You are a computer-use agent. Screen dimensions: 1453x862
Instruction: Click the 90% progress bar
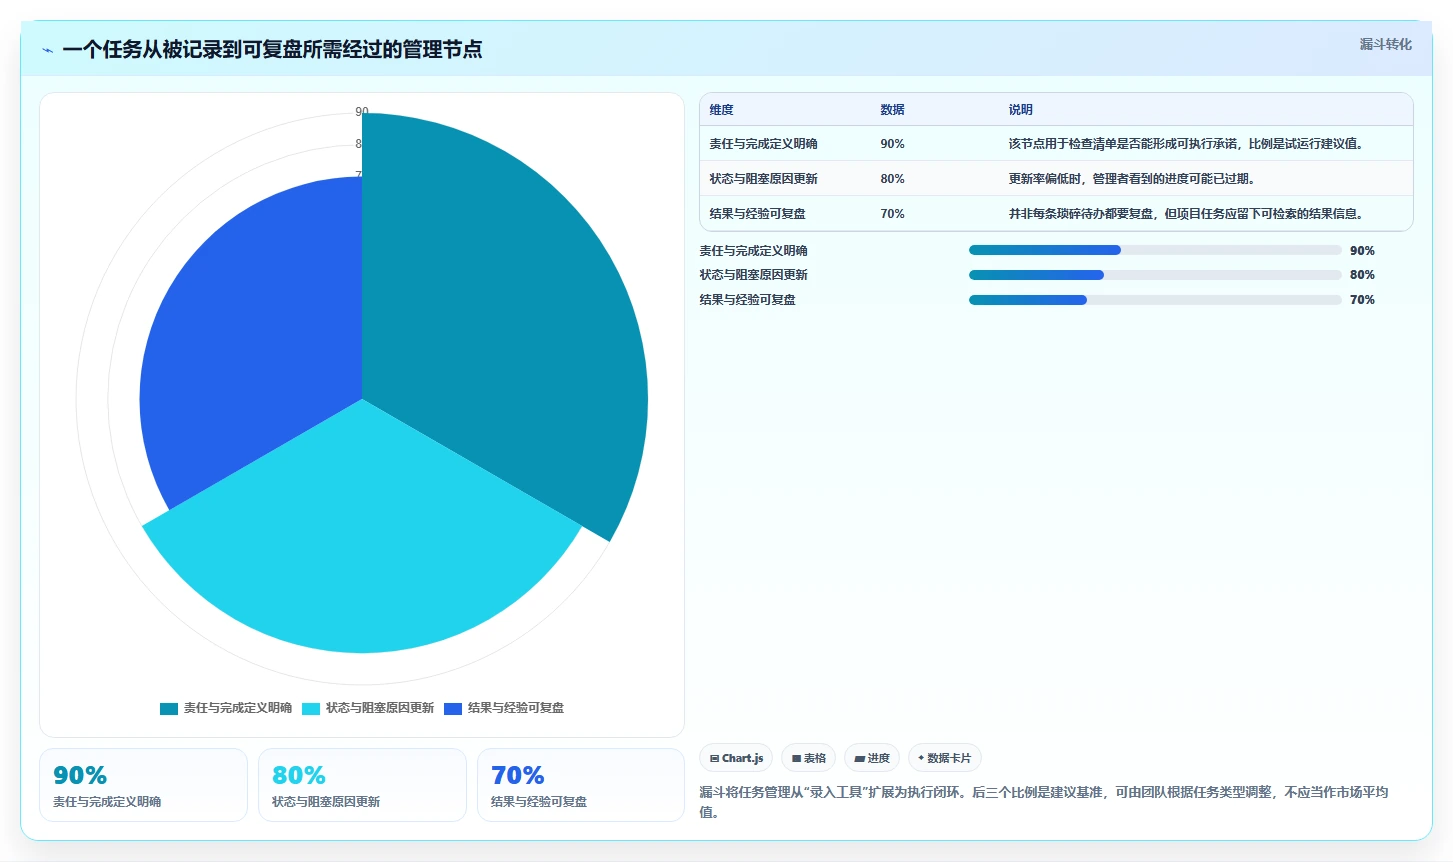[x=1155, y=250]
